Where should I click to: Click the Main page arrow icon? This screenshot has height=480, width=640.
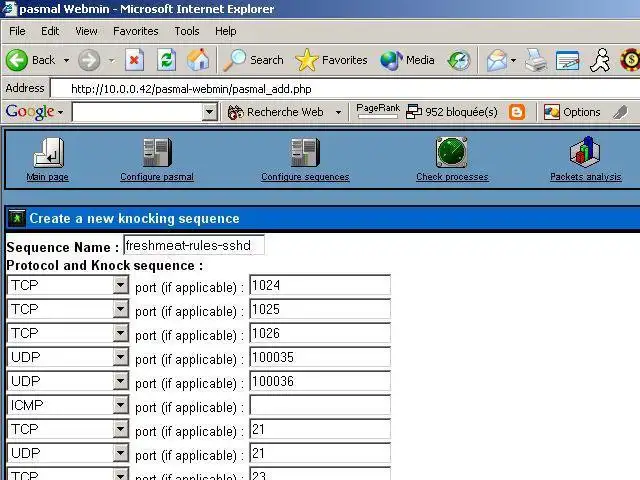coord(49,152)
